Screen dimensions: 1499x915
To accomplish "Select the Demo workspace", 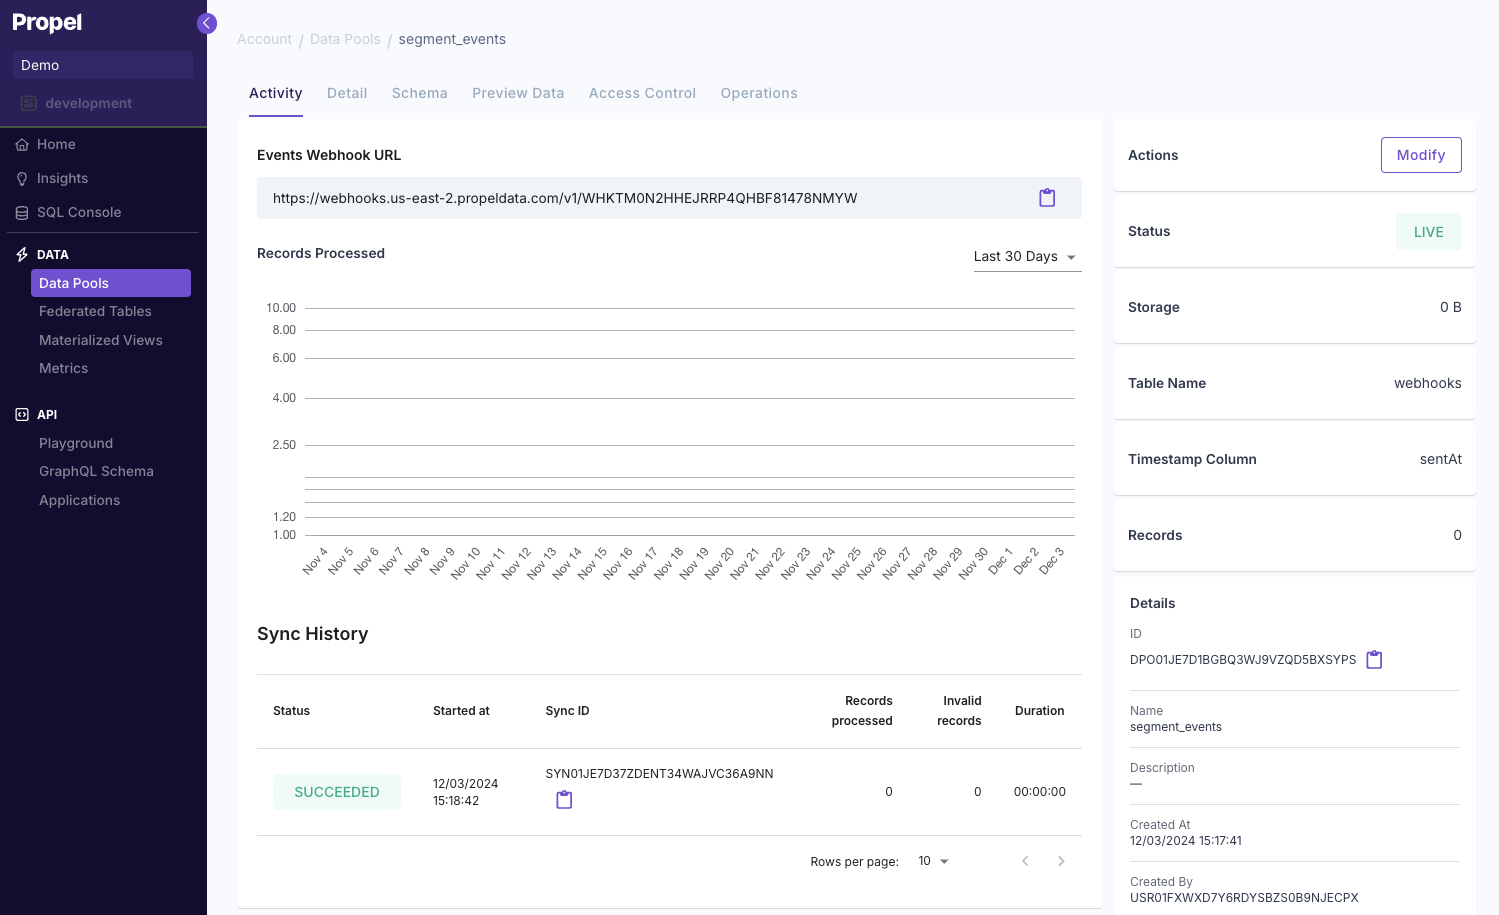I will click(x=102, y=64).
